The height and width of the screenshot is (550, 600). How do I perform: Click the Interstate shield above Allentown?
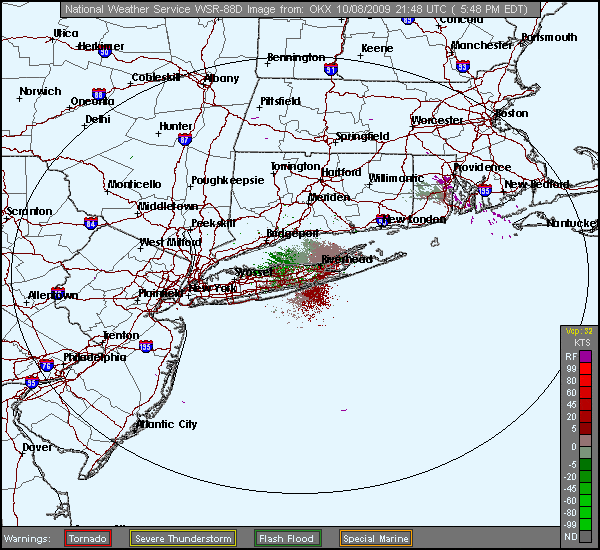(58, 292)
